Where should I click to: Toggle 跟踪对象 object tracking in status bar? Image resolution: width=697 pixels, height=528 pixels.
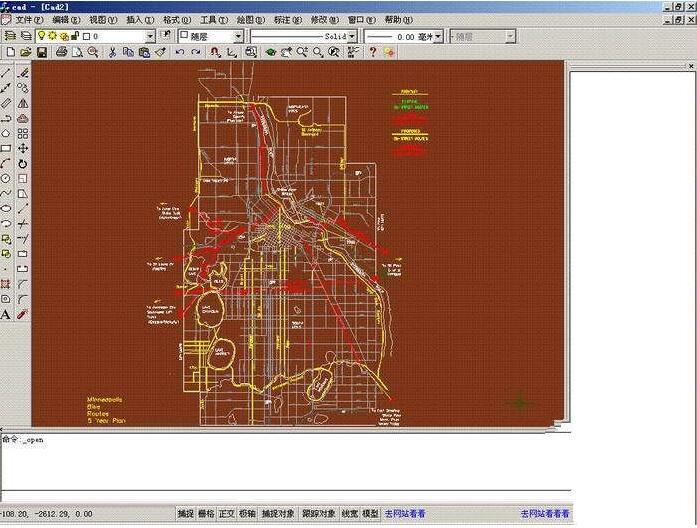tap(318, 514)
